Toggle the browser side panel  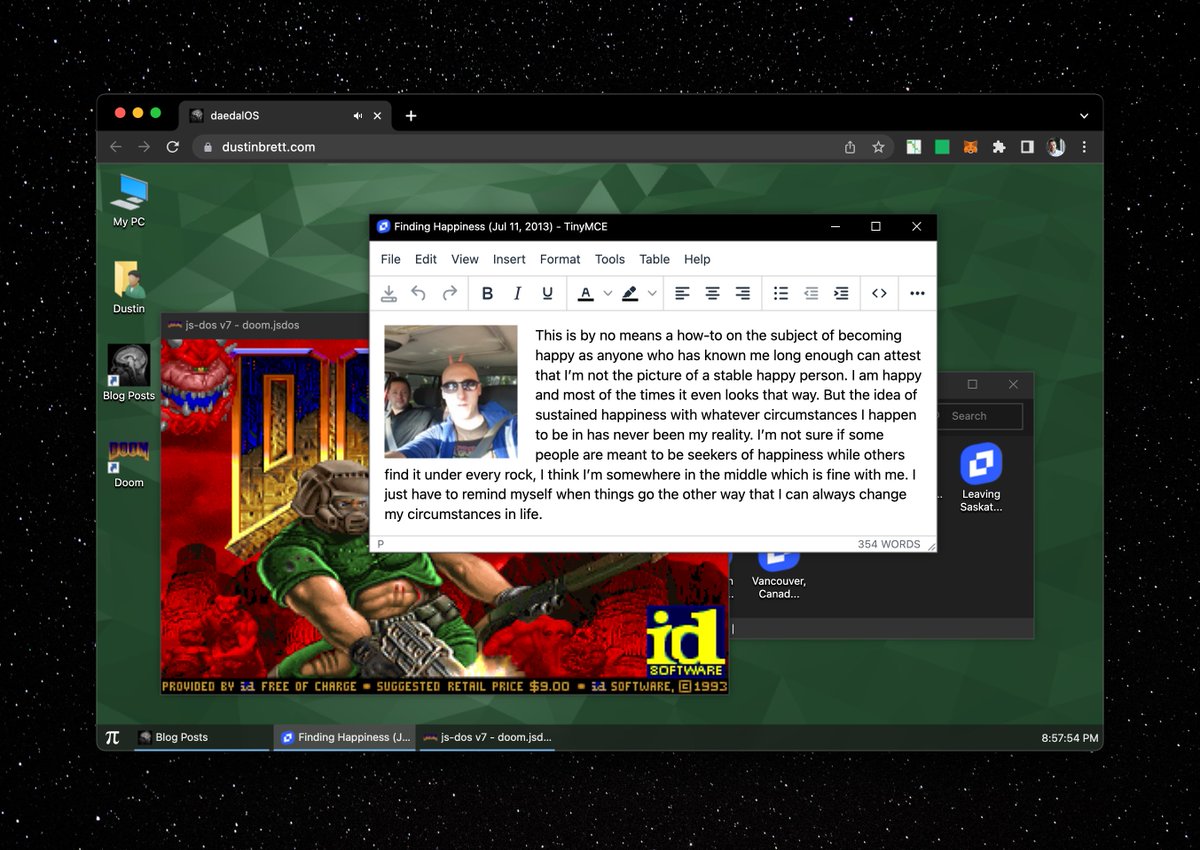tap(1027, 147)
